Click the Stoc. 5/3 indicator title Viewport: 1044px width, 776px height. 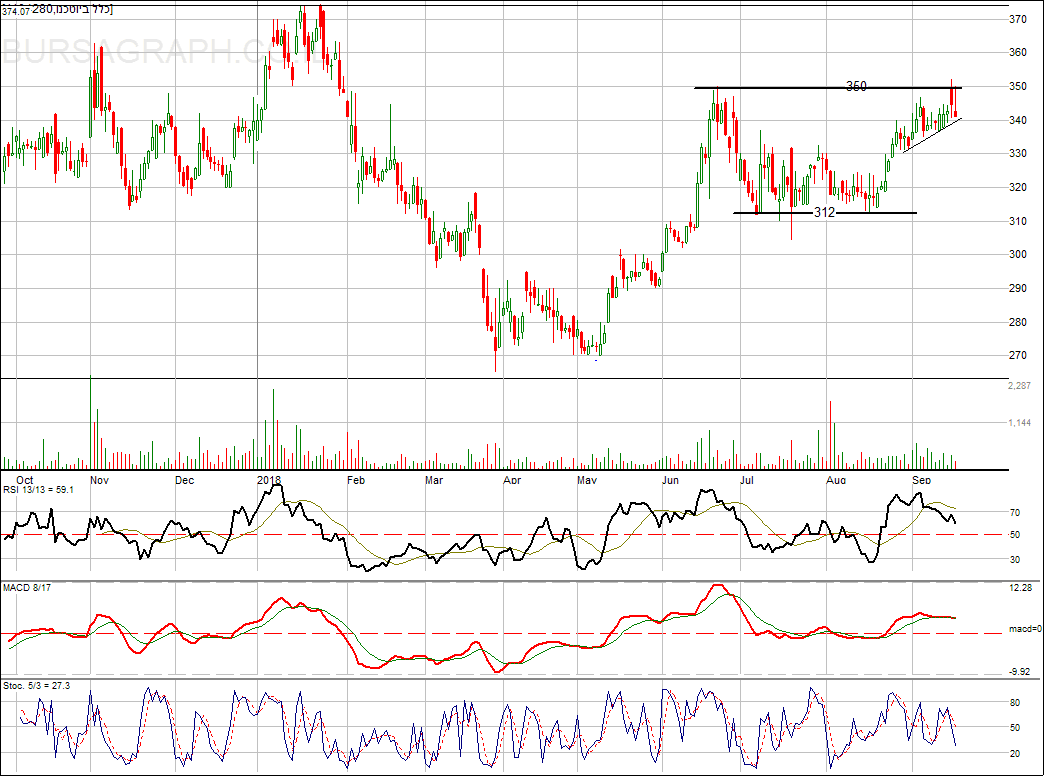click(29, 686)
